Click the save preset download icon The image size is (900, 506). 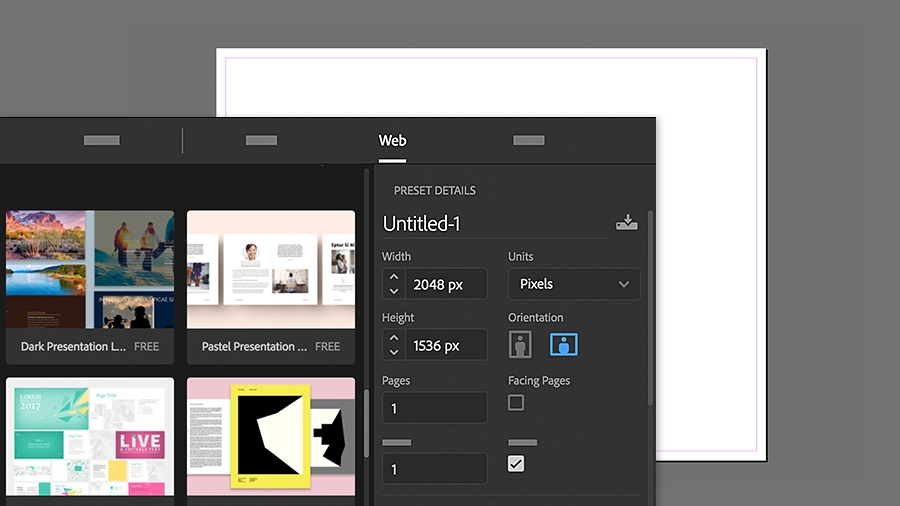pos(627,223)
